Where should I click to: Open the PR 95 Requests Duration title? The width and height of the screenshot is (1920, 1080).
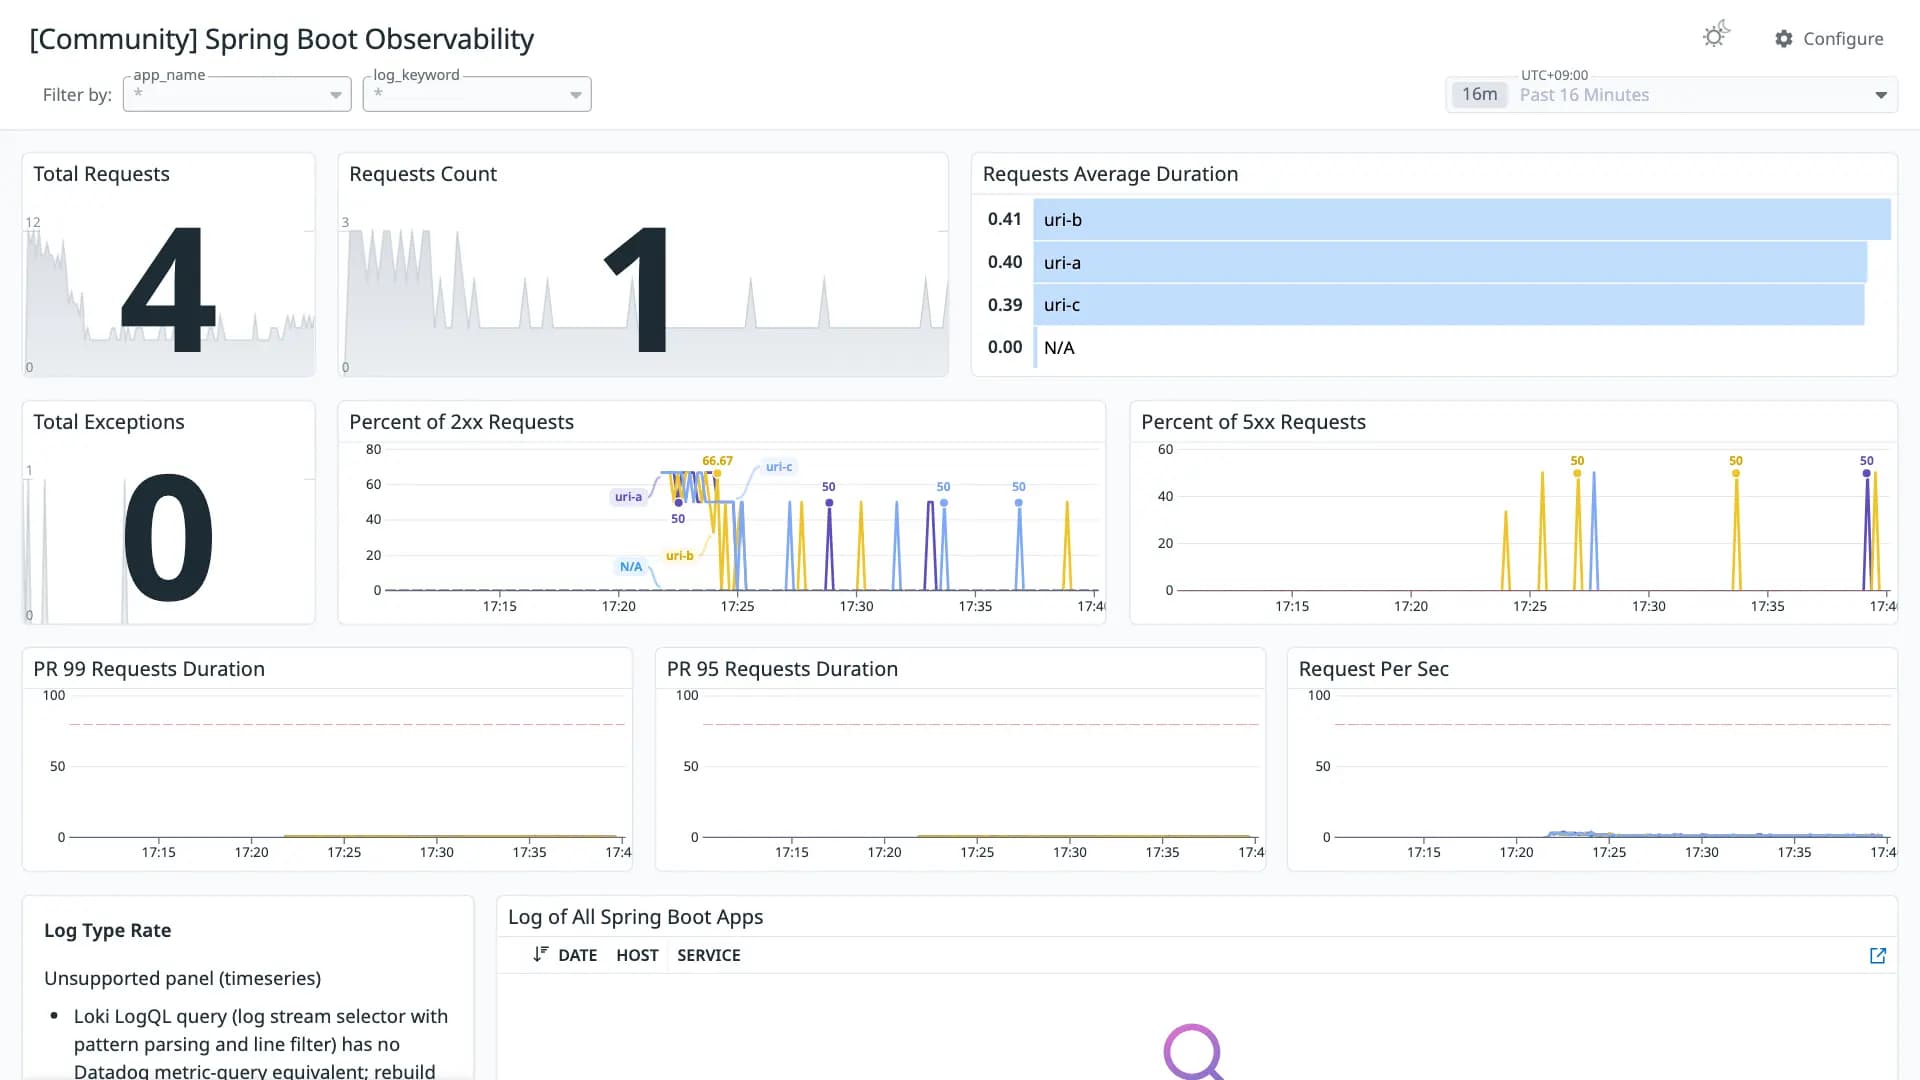(x=782, y=669)
